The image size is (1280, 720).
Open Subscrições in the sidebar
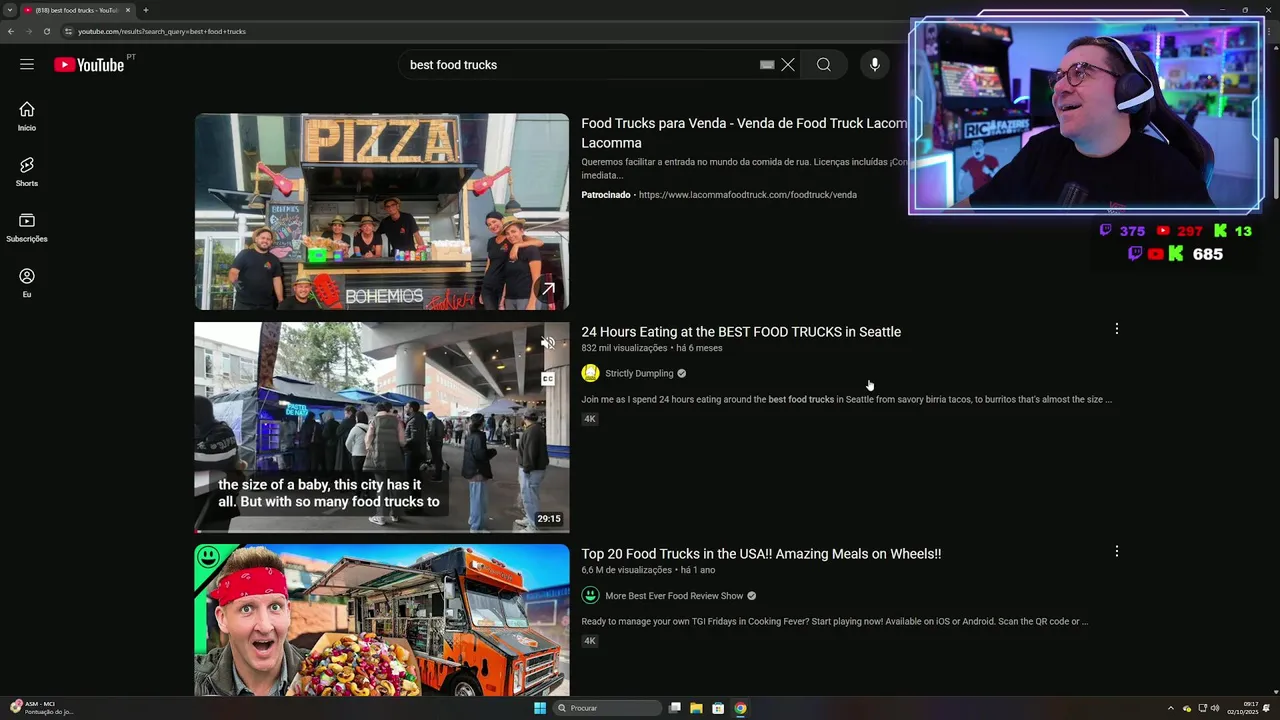coord(27,227)
